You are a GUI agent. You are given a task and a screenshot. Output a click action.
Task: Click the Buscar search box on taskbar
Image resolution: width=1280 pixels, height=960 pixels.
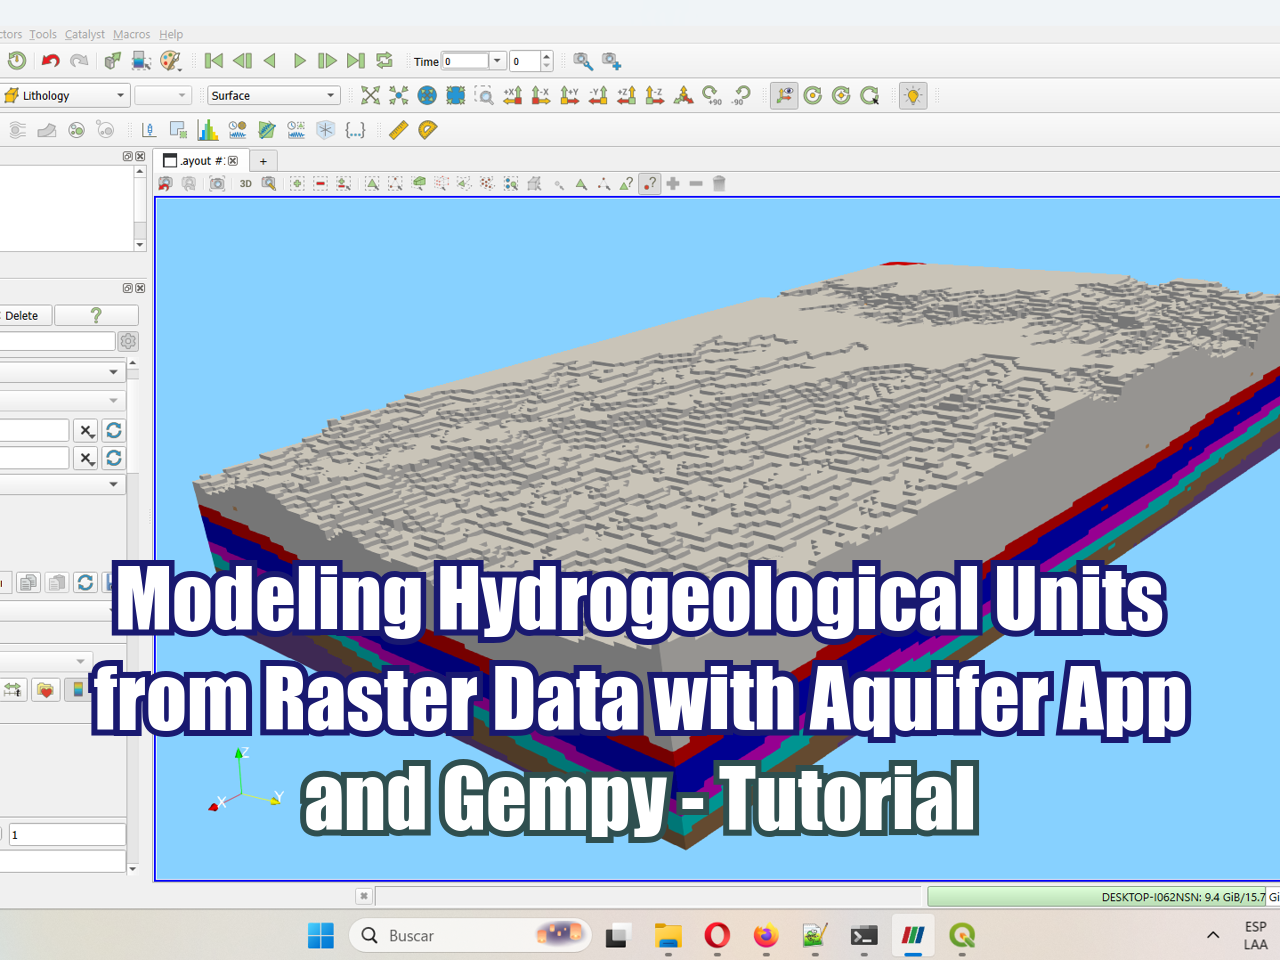470,935
